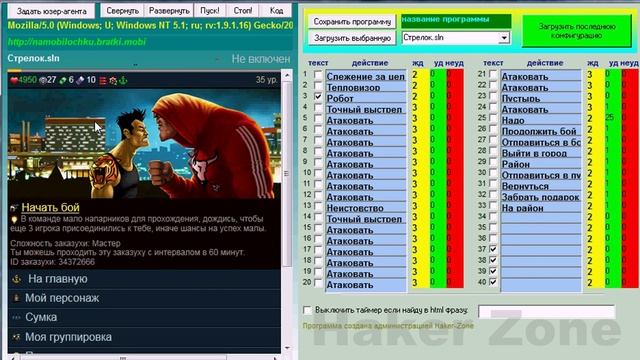Click the ID заказухи: 34372666 text
The height and width of the screenshot is (360, 640).
[53, 262]
